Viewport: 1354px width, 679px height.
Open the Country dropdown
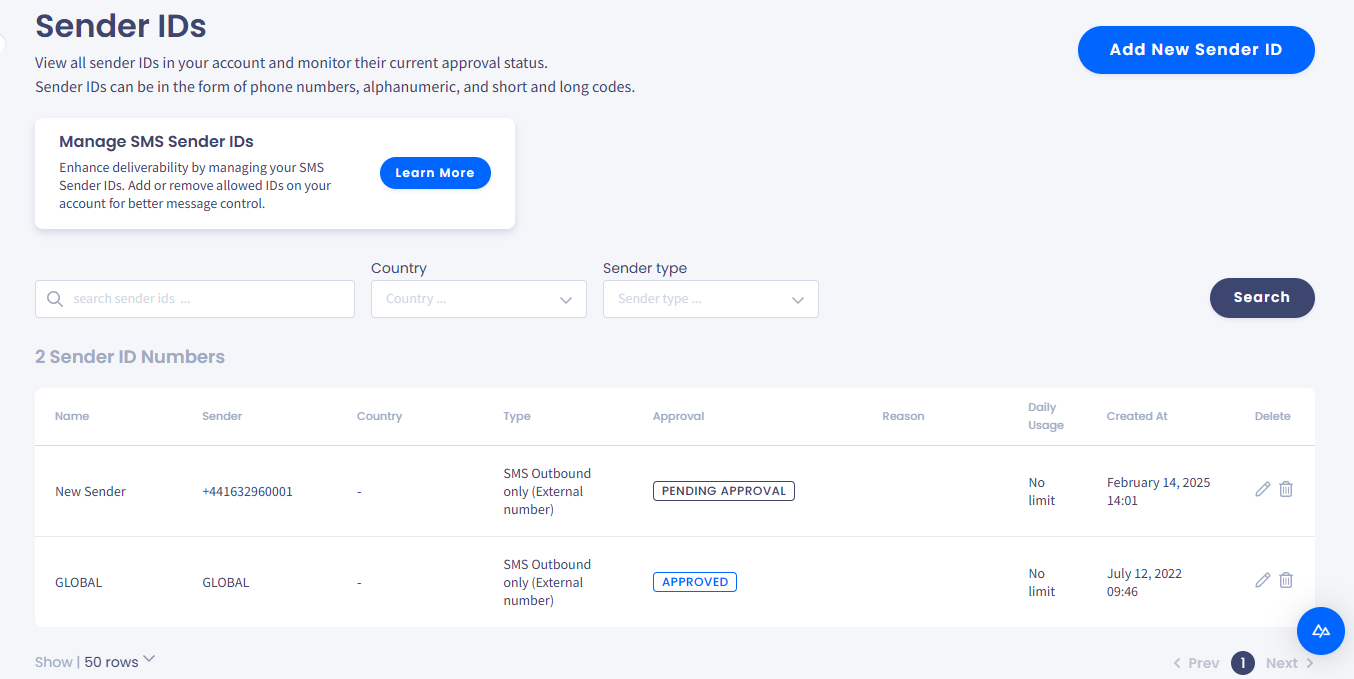point(478,299)
